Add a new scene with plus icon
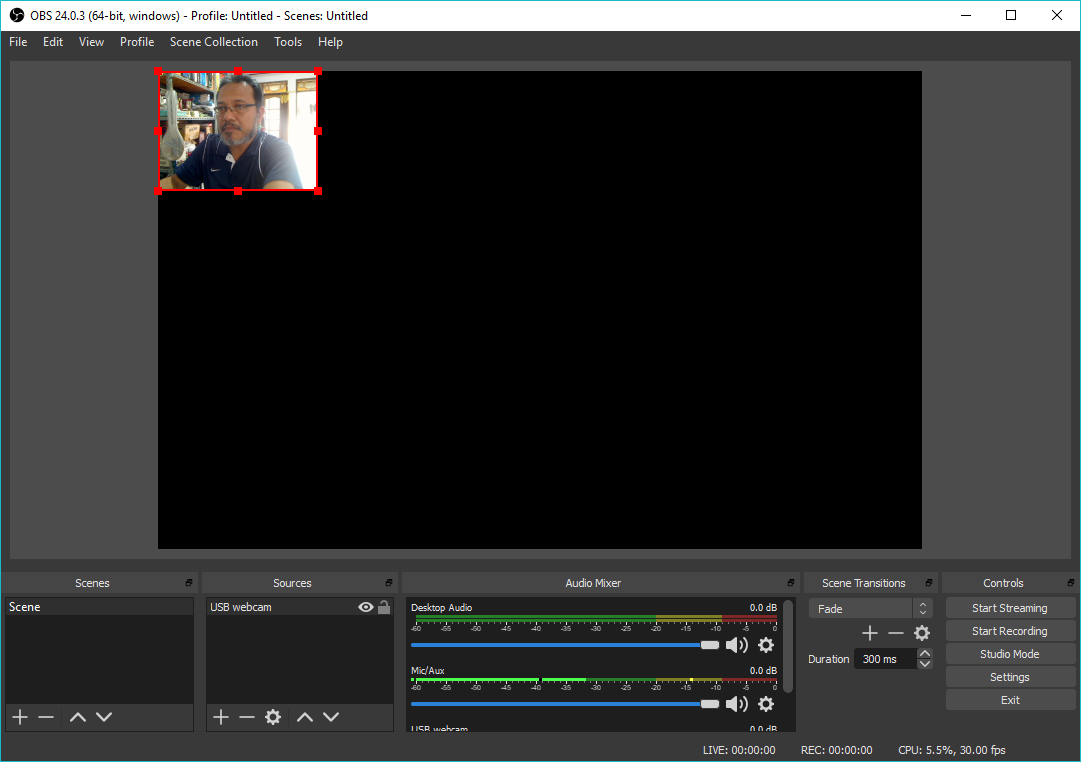 [x=20, y=717]
